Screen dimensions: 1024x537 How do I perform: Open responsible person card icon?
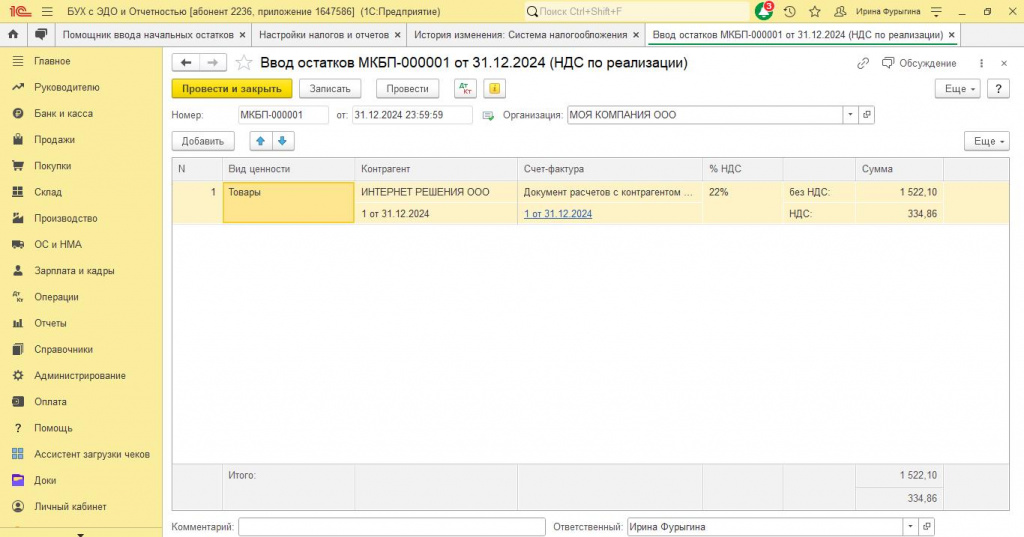click(926, 527)
